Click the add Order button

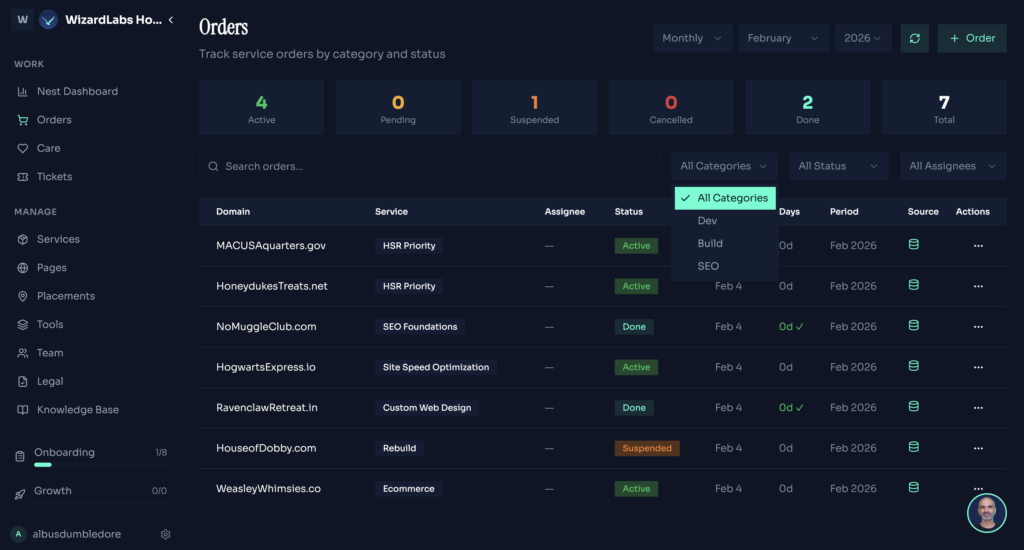click(971, 38)
